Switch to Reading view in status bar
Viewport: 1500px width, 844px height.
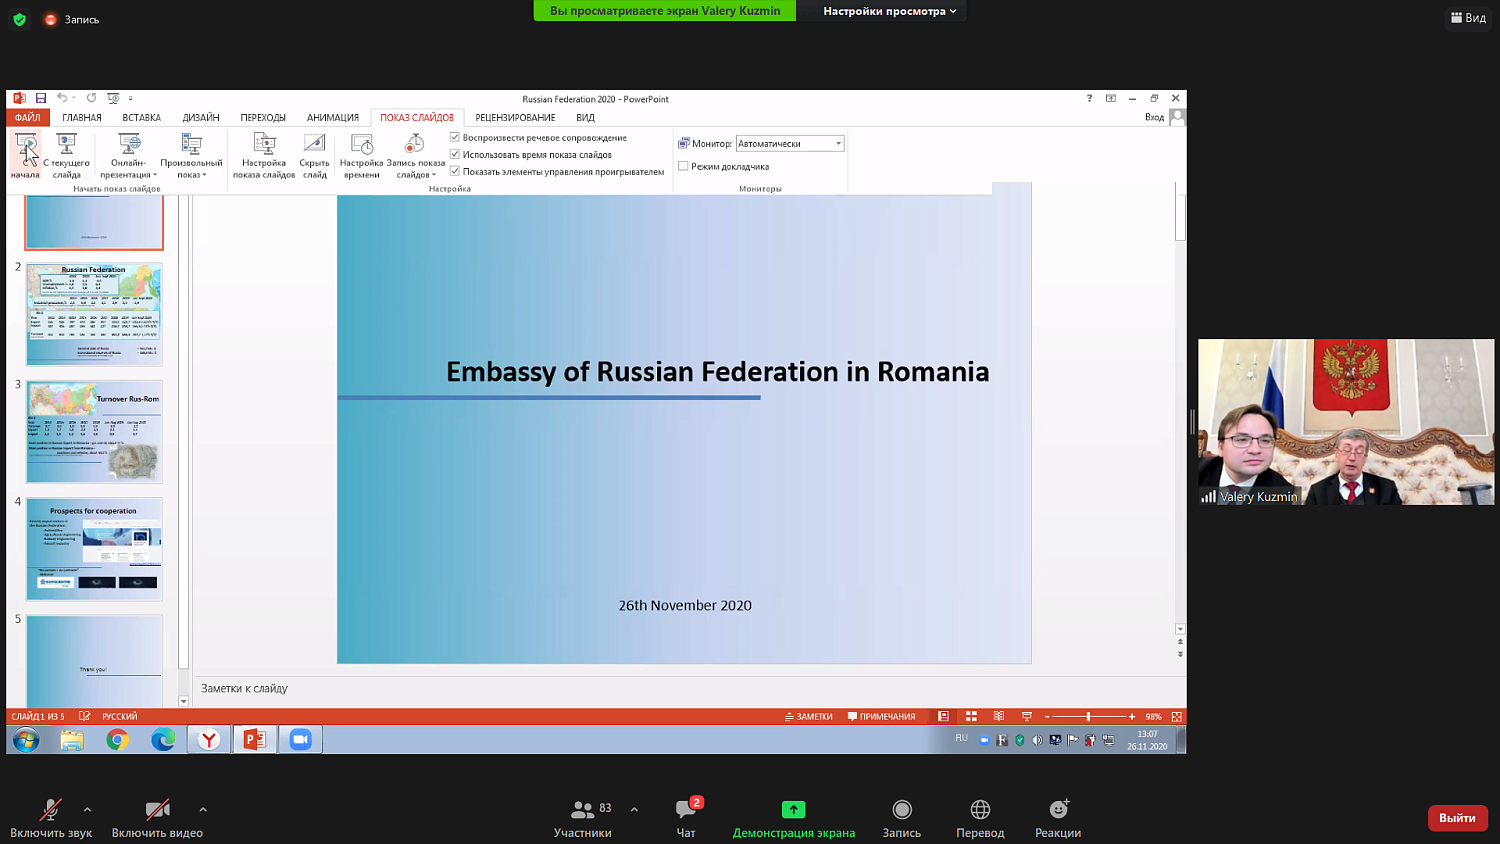pos(998,716)
